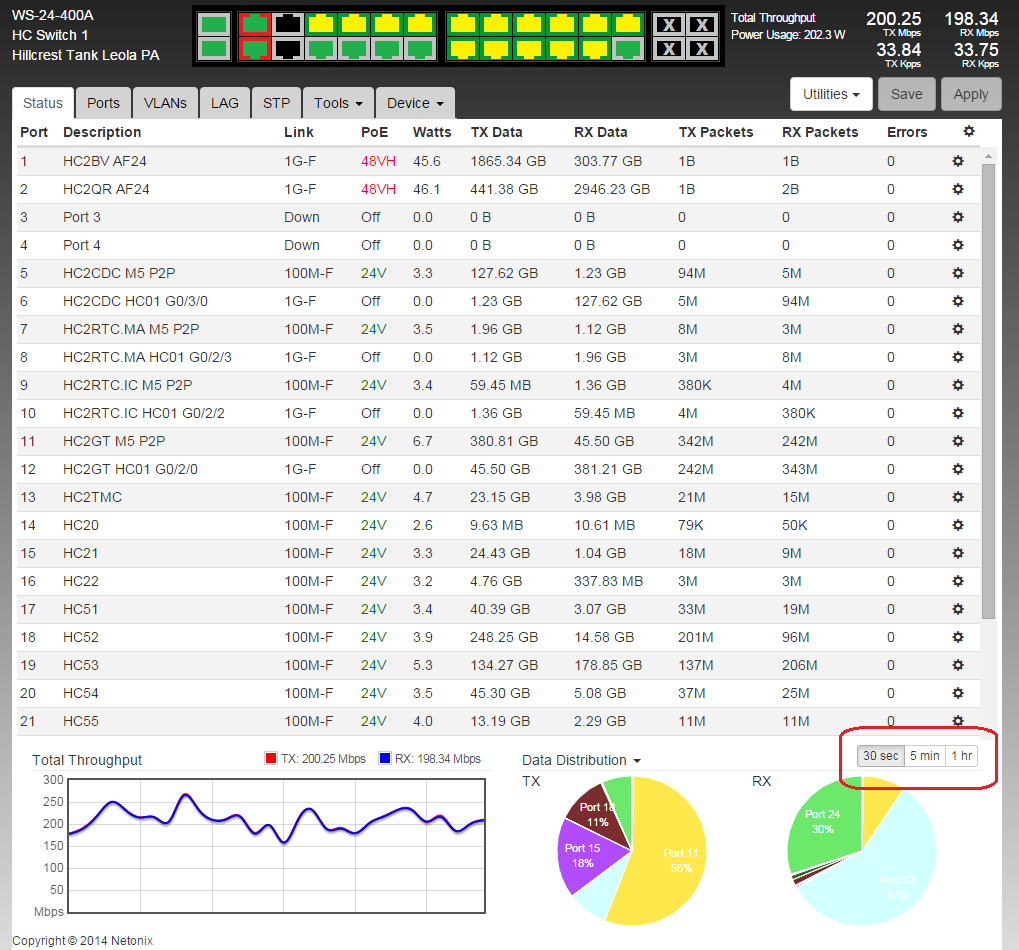Expand the Utilities dropdown

(x=831, y=94)
